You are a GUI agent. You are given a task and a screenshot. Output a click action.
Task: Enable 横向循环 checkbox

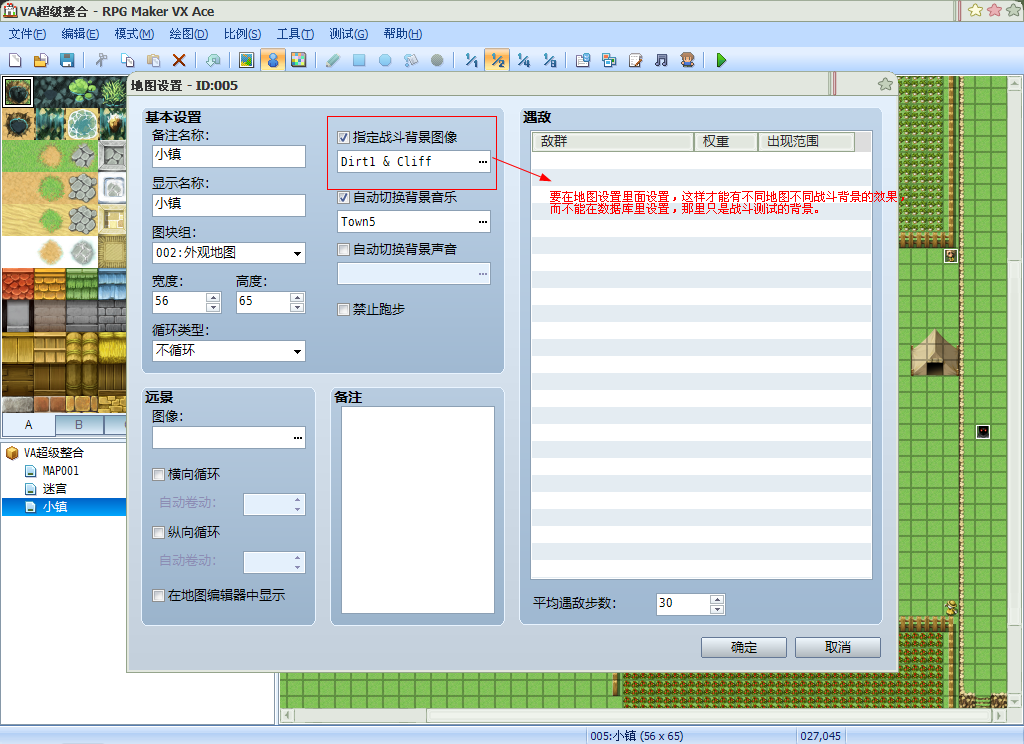point(158,475)
